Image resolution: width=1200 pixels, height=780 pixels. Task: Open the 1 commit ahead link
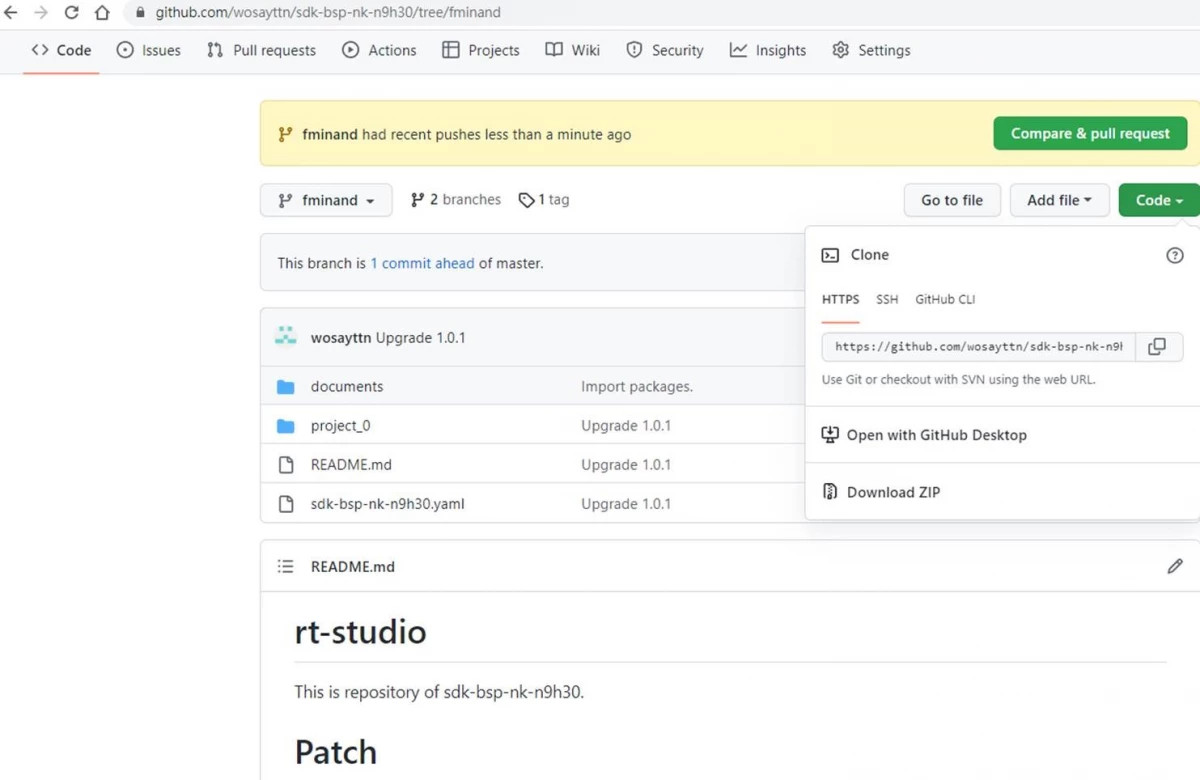pos(422,263)
